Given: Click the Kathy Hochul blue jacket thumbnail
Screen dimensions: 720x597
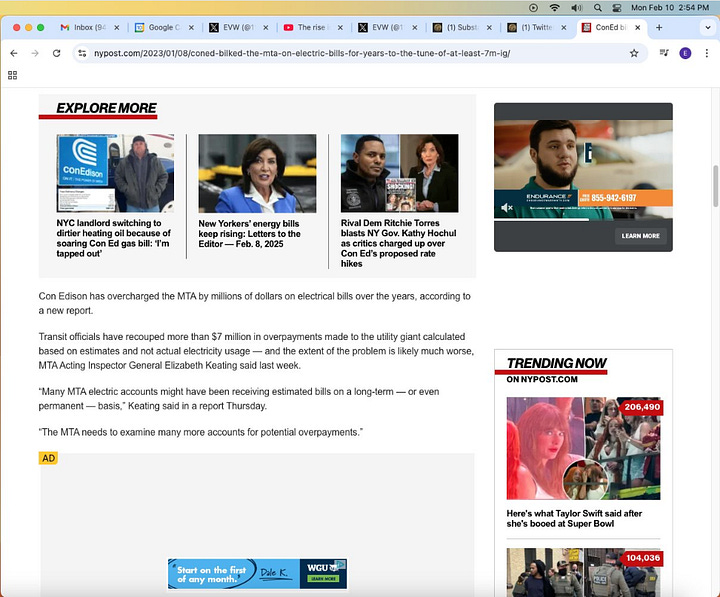Looking at the screenshot, I should [x=257, y=173].
